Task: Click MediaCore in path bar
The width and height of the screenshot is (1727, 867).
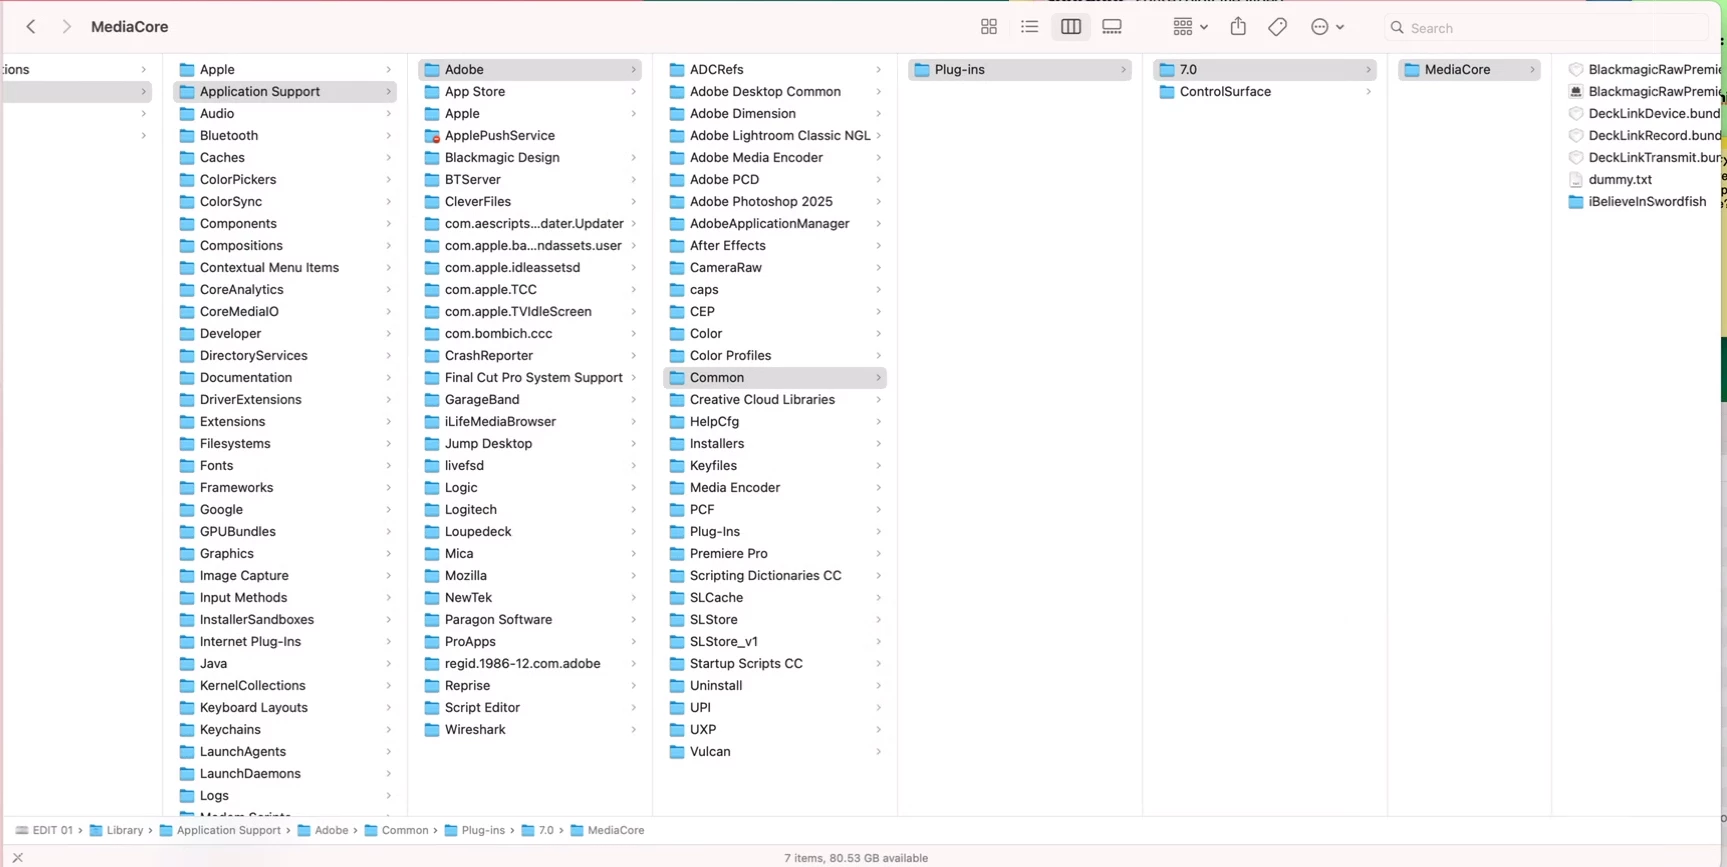Action: (607, 830)
